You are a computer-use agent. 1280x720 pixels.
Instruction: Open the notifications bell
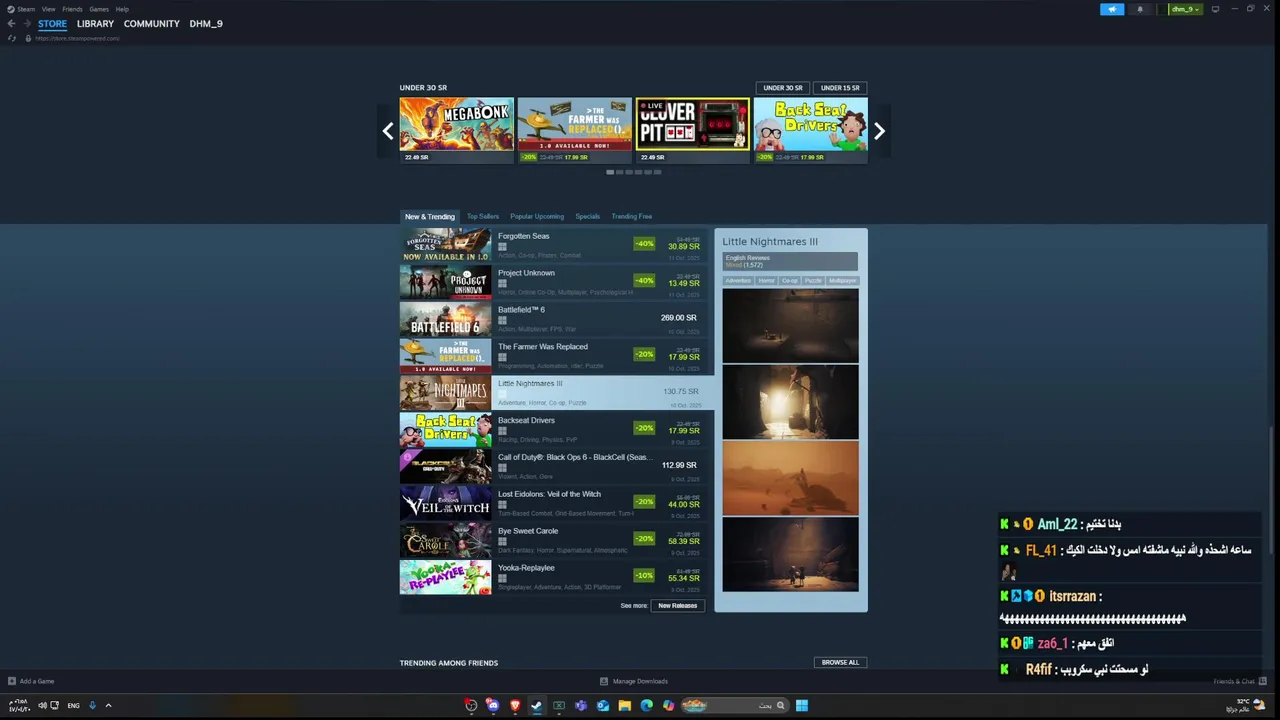coord(1140,9)
